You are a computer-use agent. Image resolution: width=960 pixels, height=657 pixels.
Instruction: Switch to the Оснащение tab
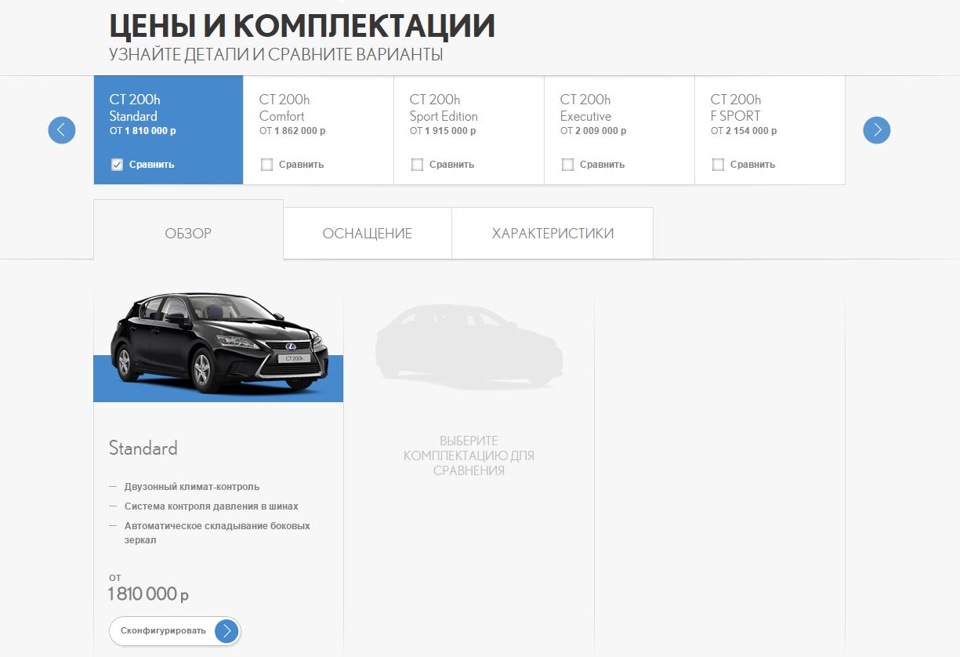point(367,234)
